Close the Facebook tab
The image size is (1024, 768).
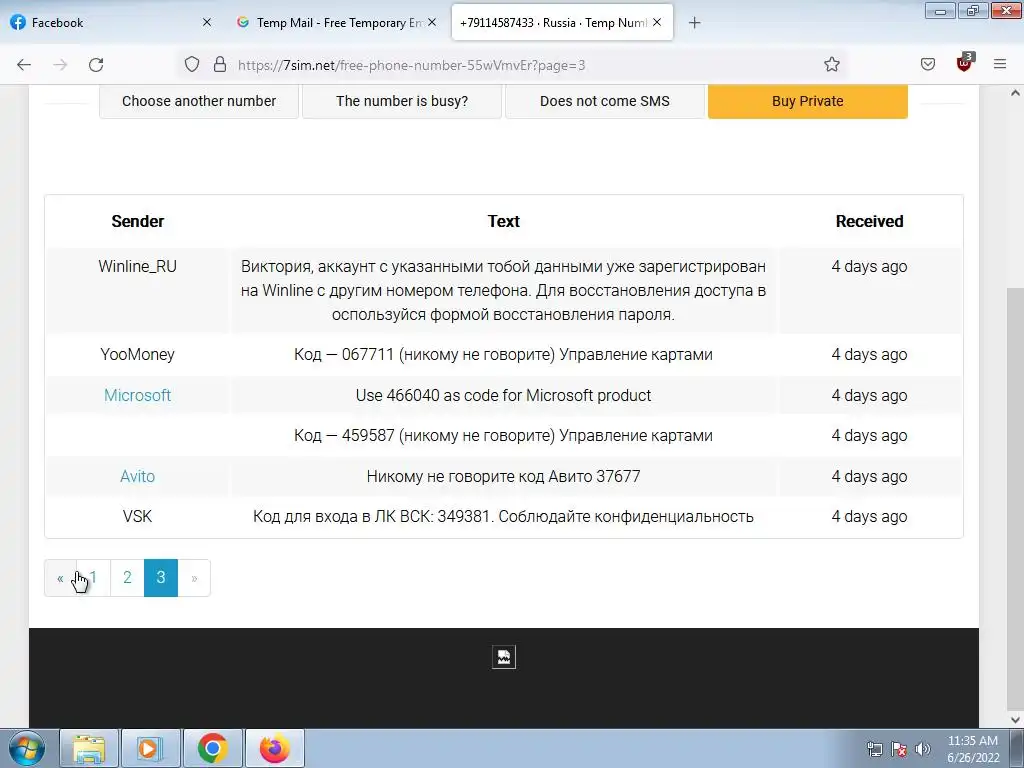pyautogui.click(x=206, y=22)
